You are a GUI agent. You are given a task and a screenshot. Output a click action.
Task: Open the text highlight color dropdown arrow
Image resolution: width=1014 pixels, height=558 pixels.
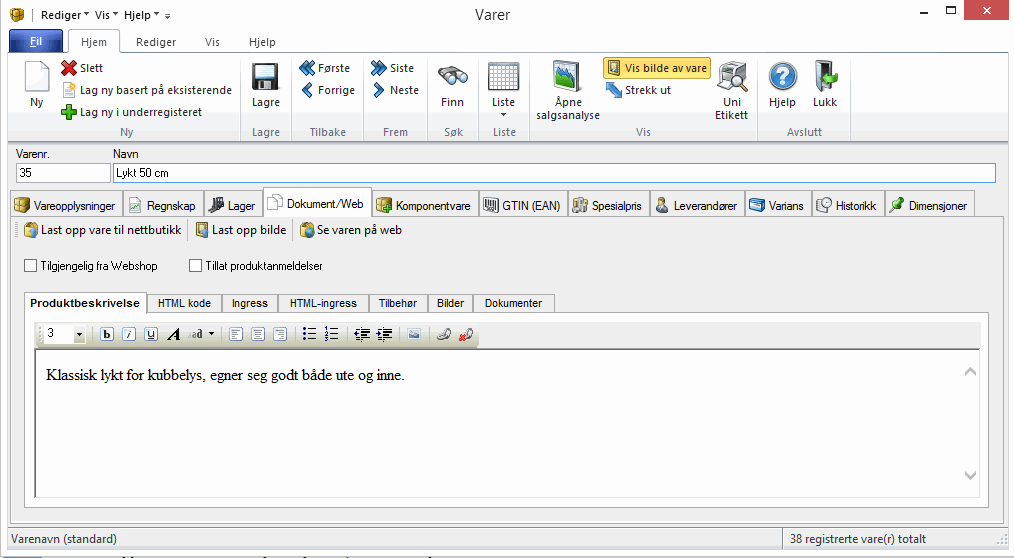(x=211, y=335)
